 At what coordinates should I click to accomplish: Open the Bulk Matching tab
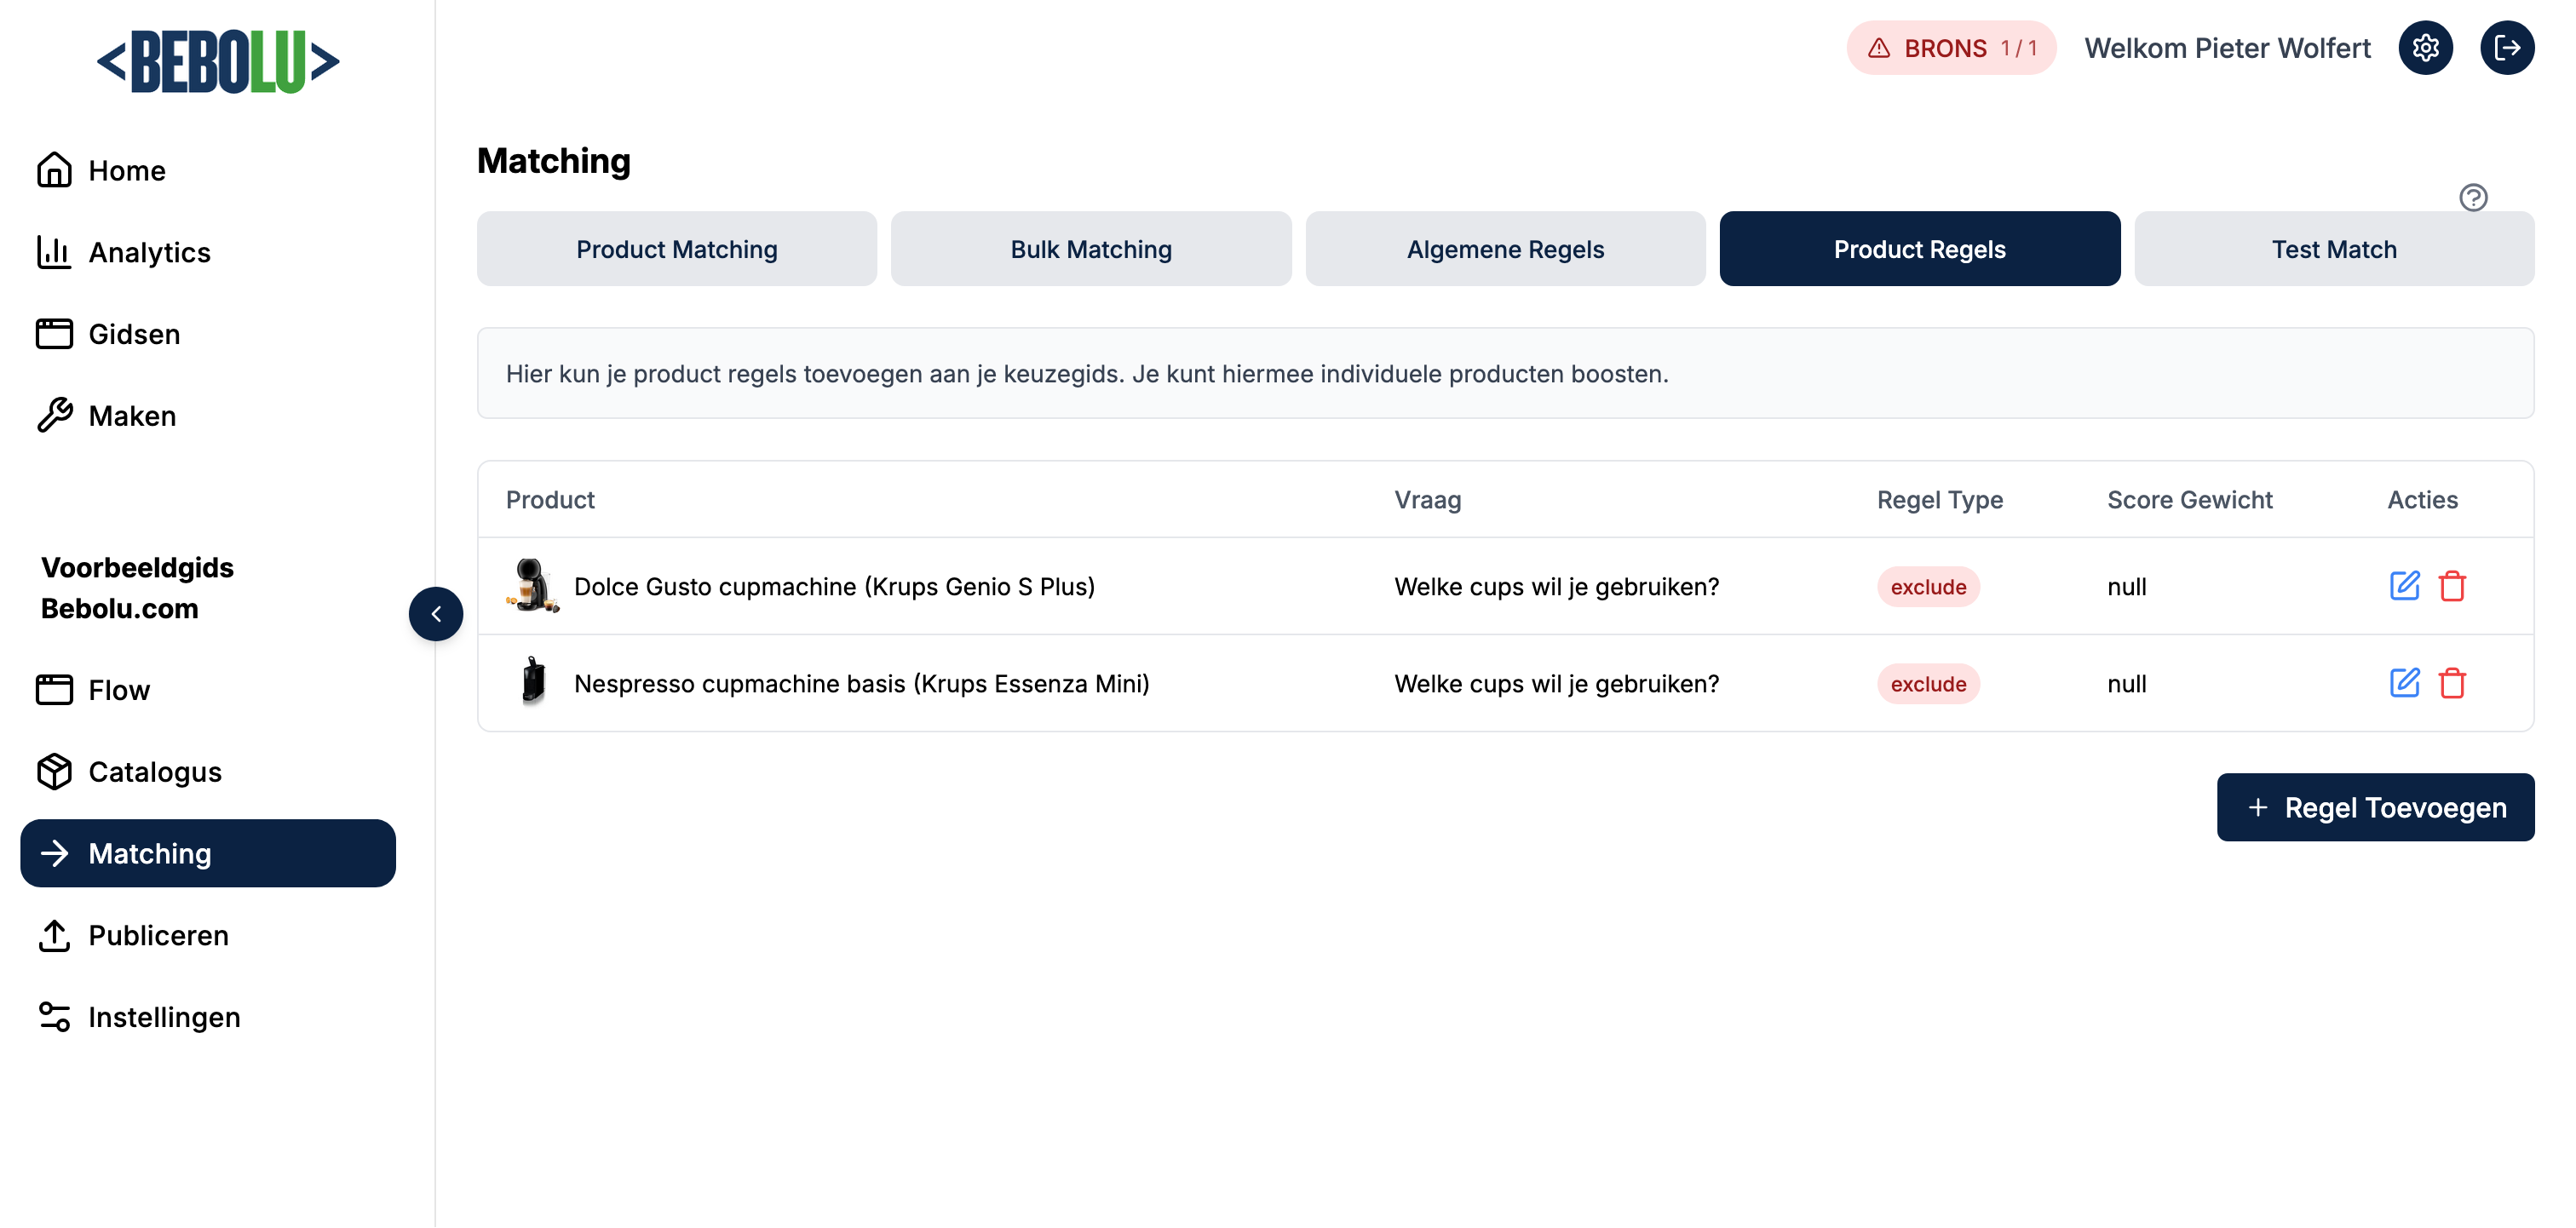pyautogui.click(x=1091, y=249)
